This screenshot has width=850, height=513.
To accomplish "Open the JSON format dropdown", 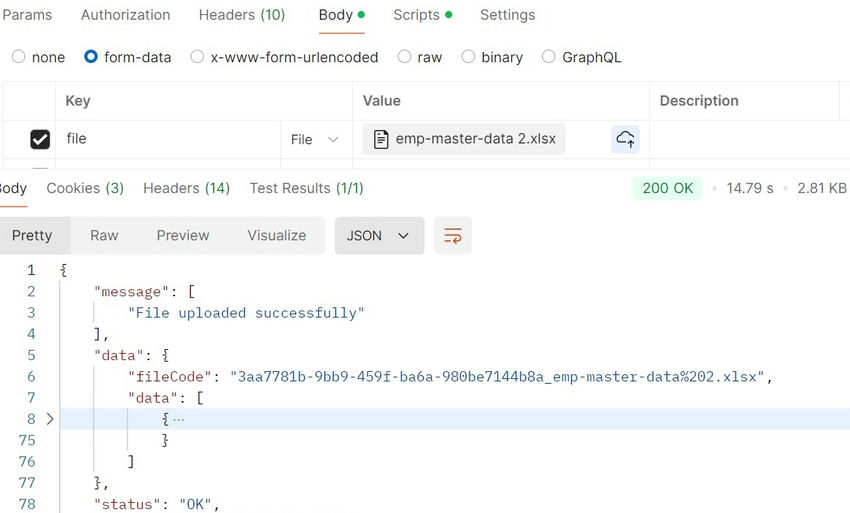I will [x=379, y=235].
